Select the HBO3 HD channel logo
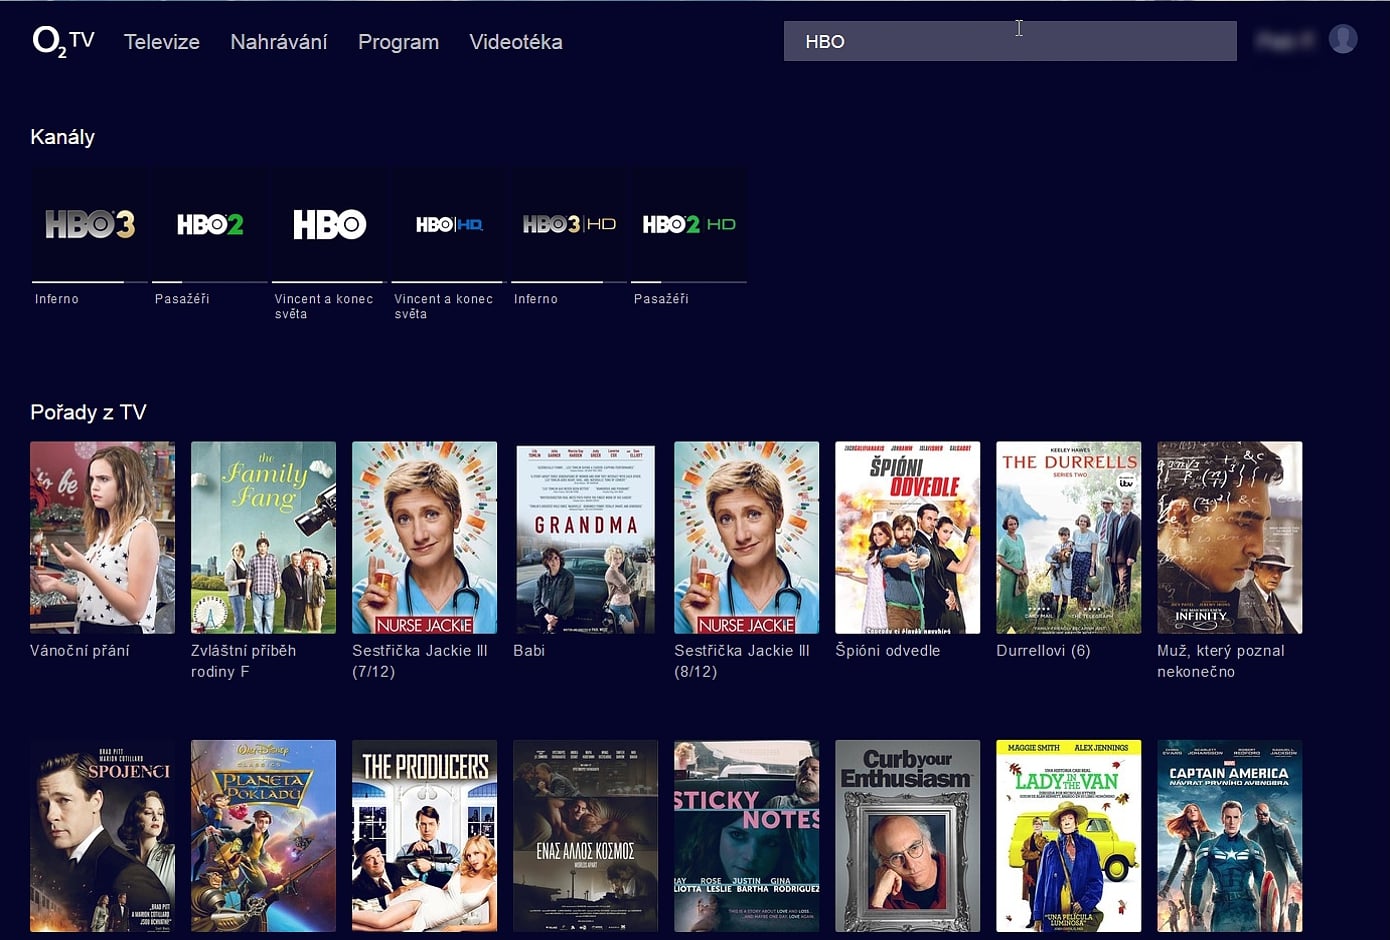This screenshot has height=940, width=1390. (569, 224)
